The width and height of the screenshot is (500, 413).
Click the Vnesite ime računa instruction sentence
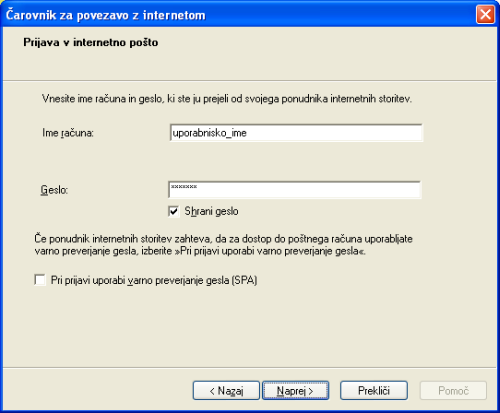click(x=227, y=99)
